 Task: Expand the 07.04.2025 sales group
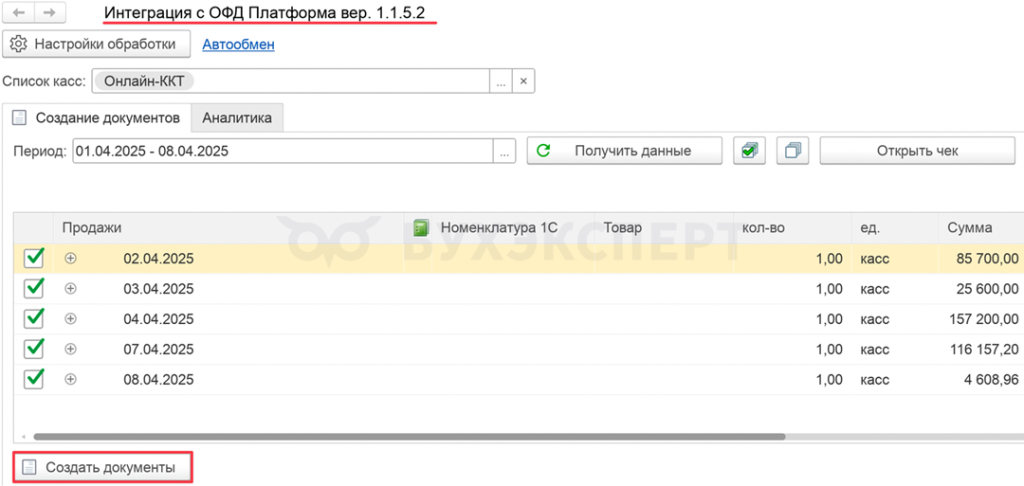[71, 349]
